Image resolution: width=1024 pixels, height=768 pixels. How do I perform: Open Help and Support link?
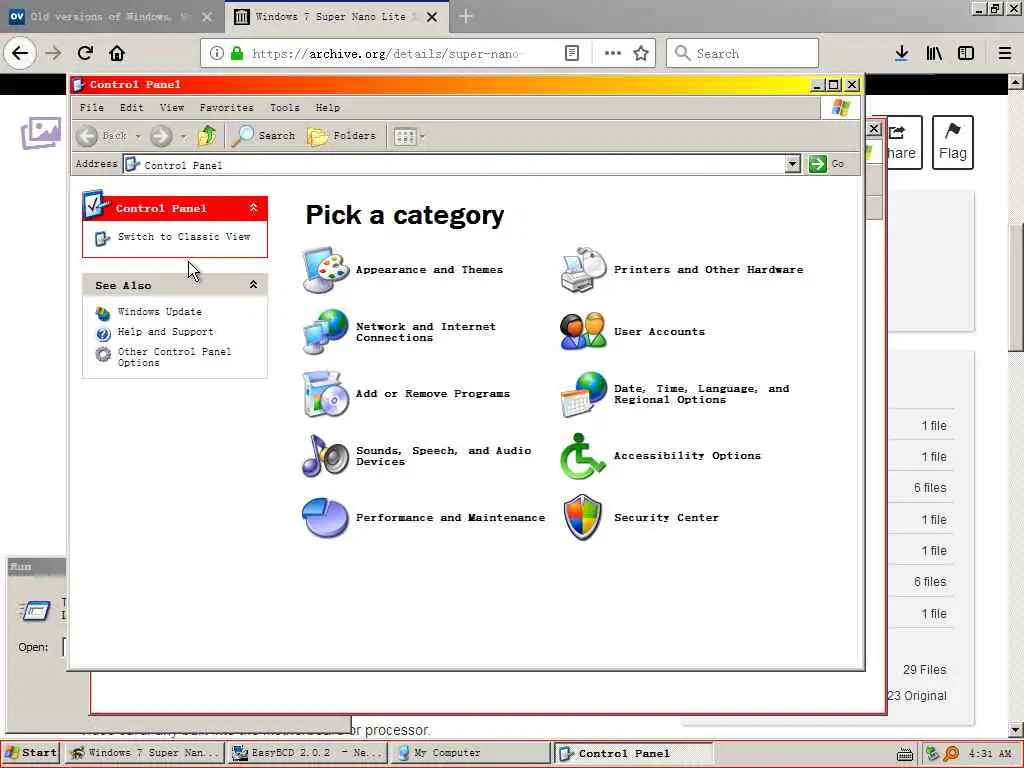pos(165,332)
